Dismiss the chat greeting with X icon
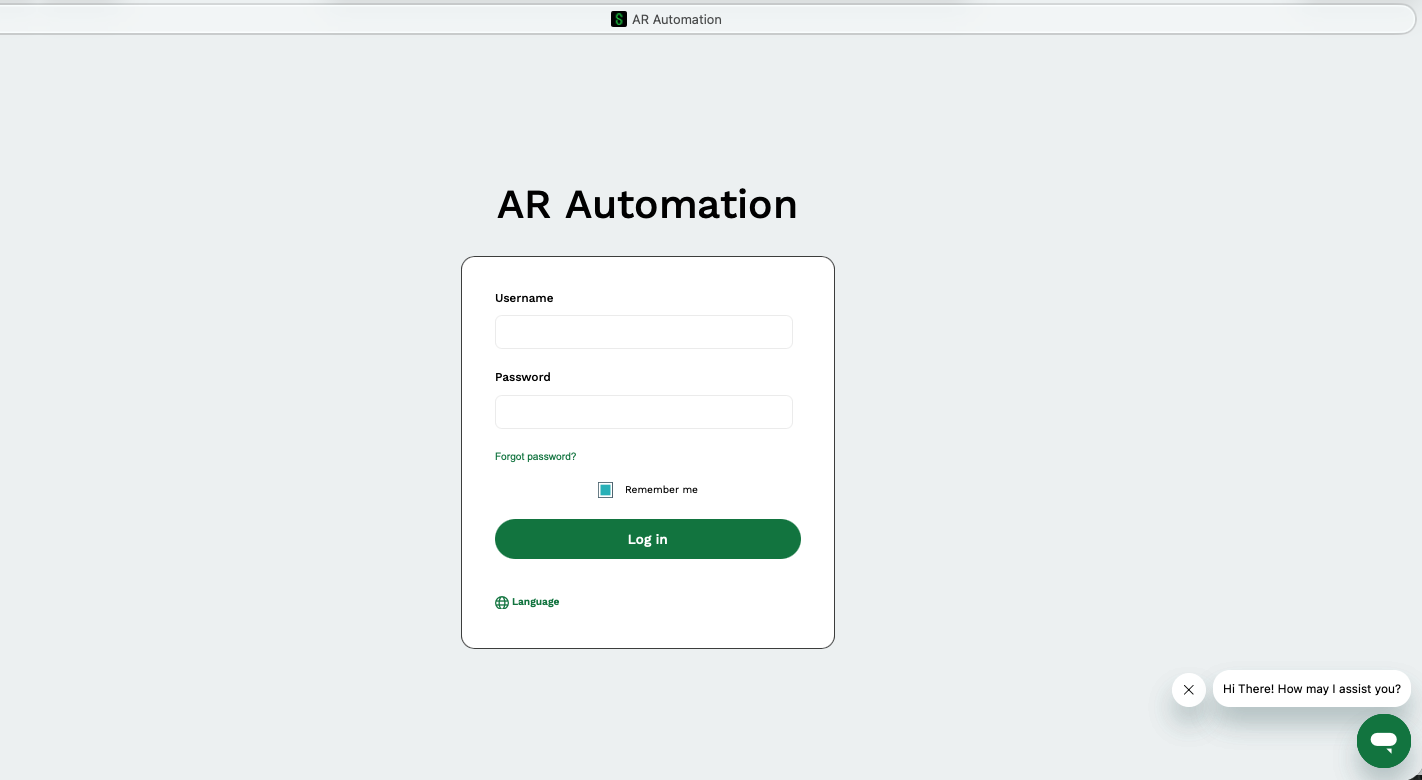 point(1188,690)
